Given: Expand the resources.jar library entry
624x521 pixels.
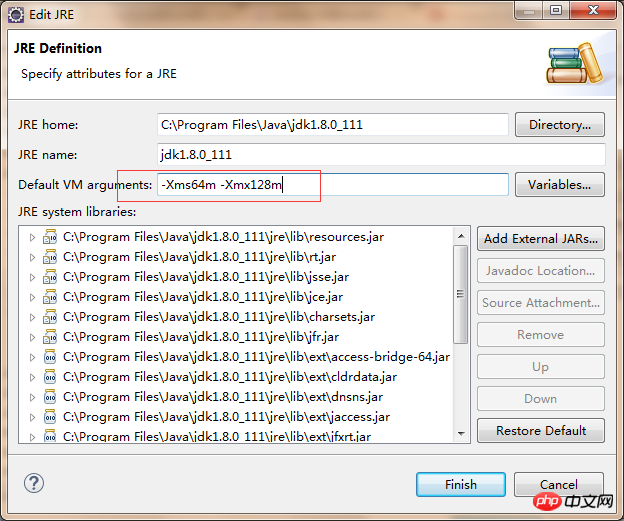Looking at the screenshot, I should tap(32, 238).
